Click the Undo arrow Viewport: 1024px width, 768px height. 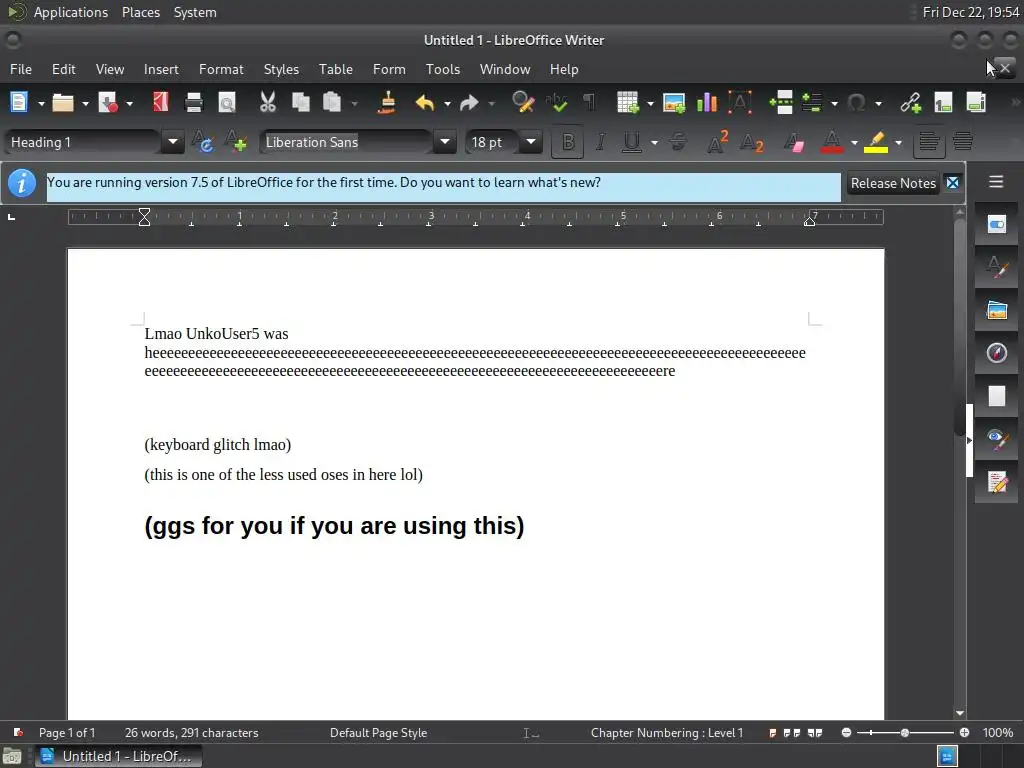tap(425, 103)
